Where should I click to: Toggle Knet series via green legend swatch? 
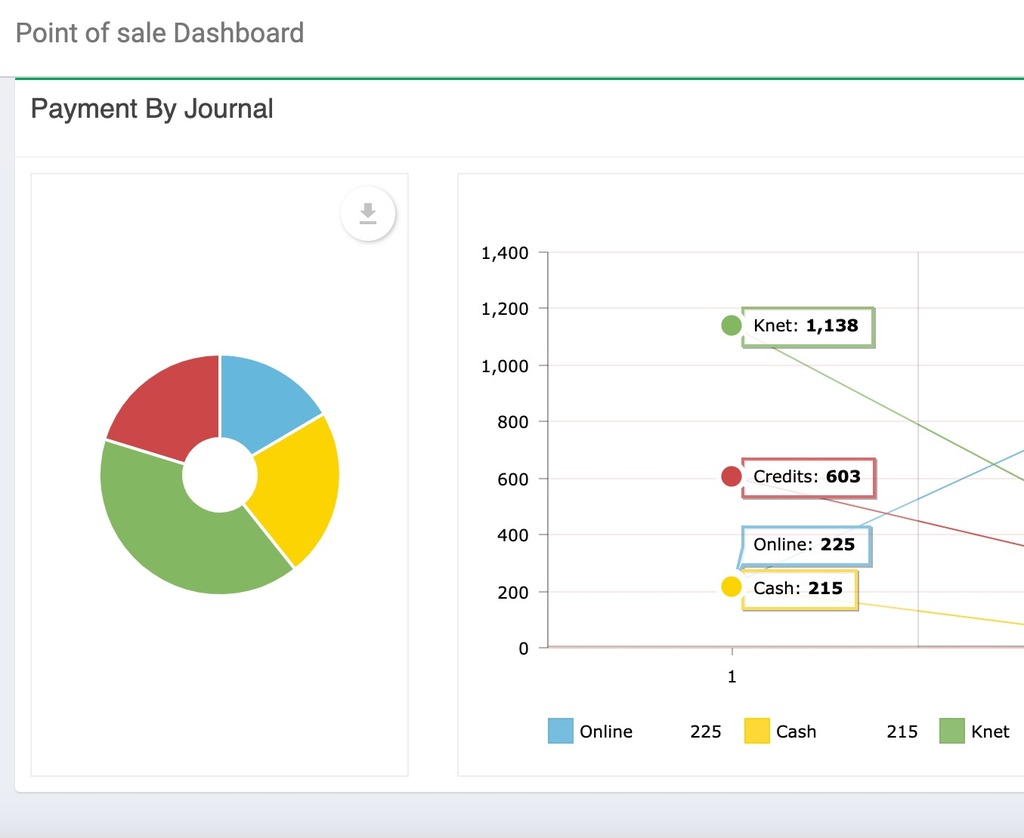tap(952, 731)
